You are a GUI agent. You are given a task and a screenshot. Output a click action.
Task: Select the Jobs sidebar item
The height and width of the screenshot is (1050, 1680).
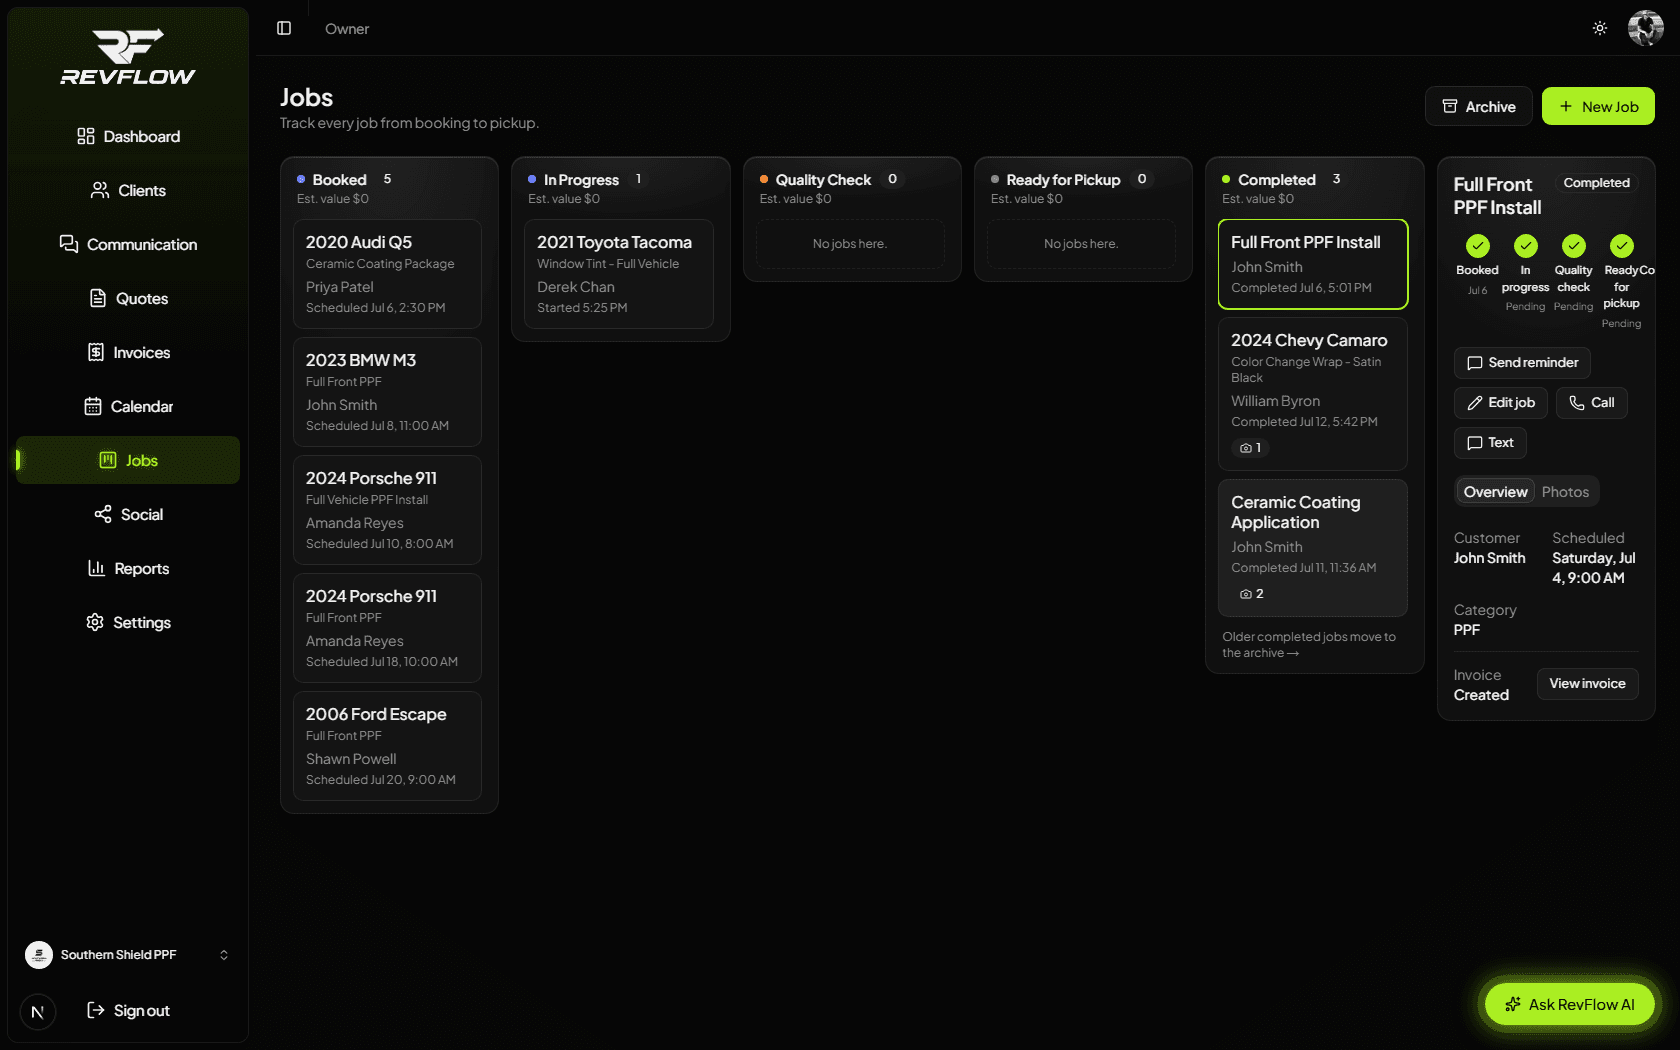pos(128,460)
